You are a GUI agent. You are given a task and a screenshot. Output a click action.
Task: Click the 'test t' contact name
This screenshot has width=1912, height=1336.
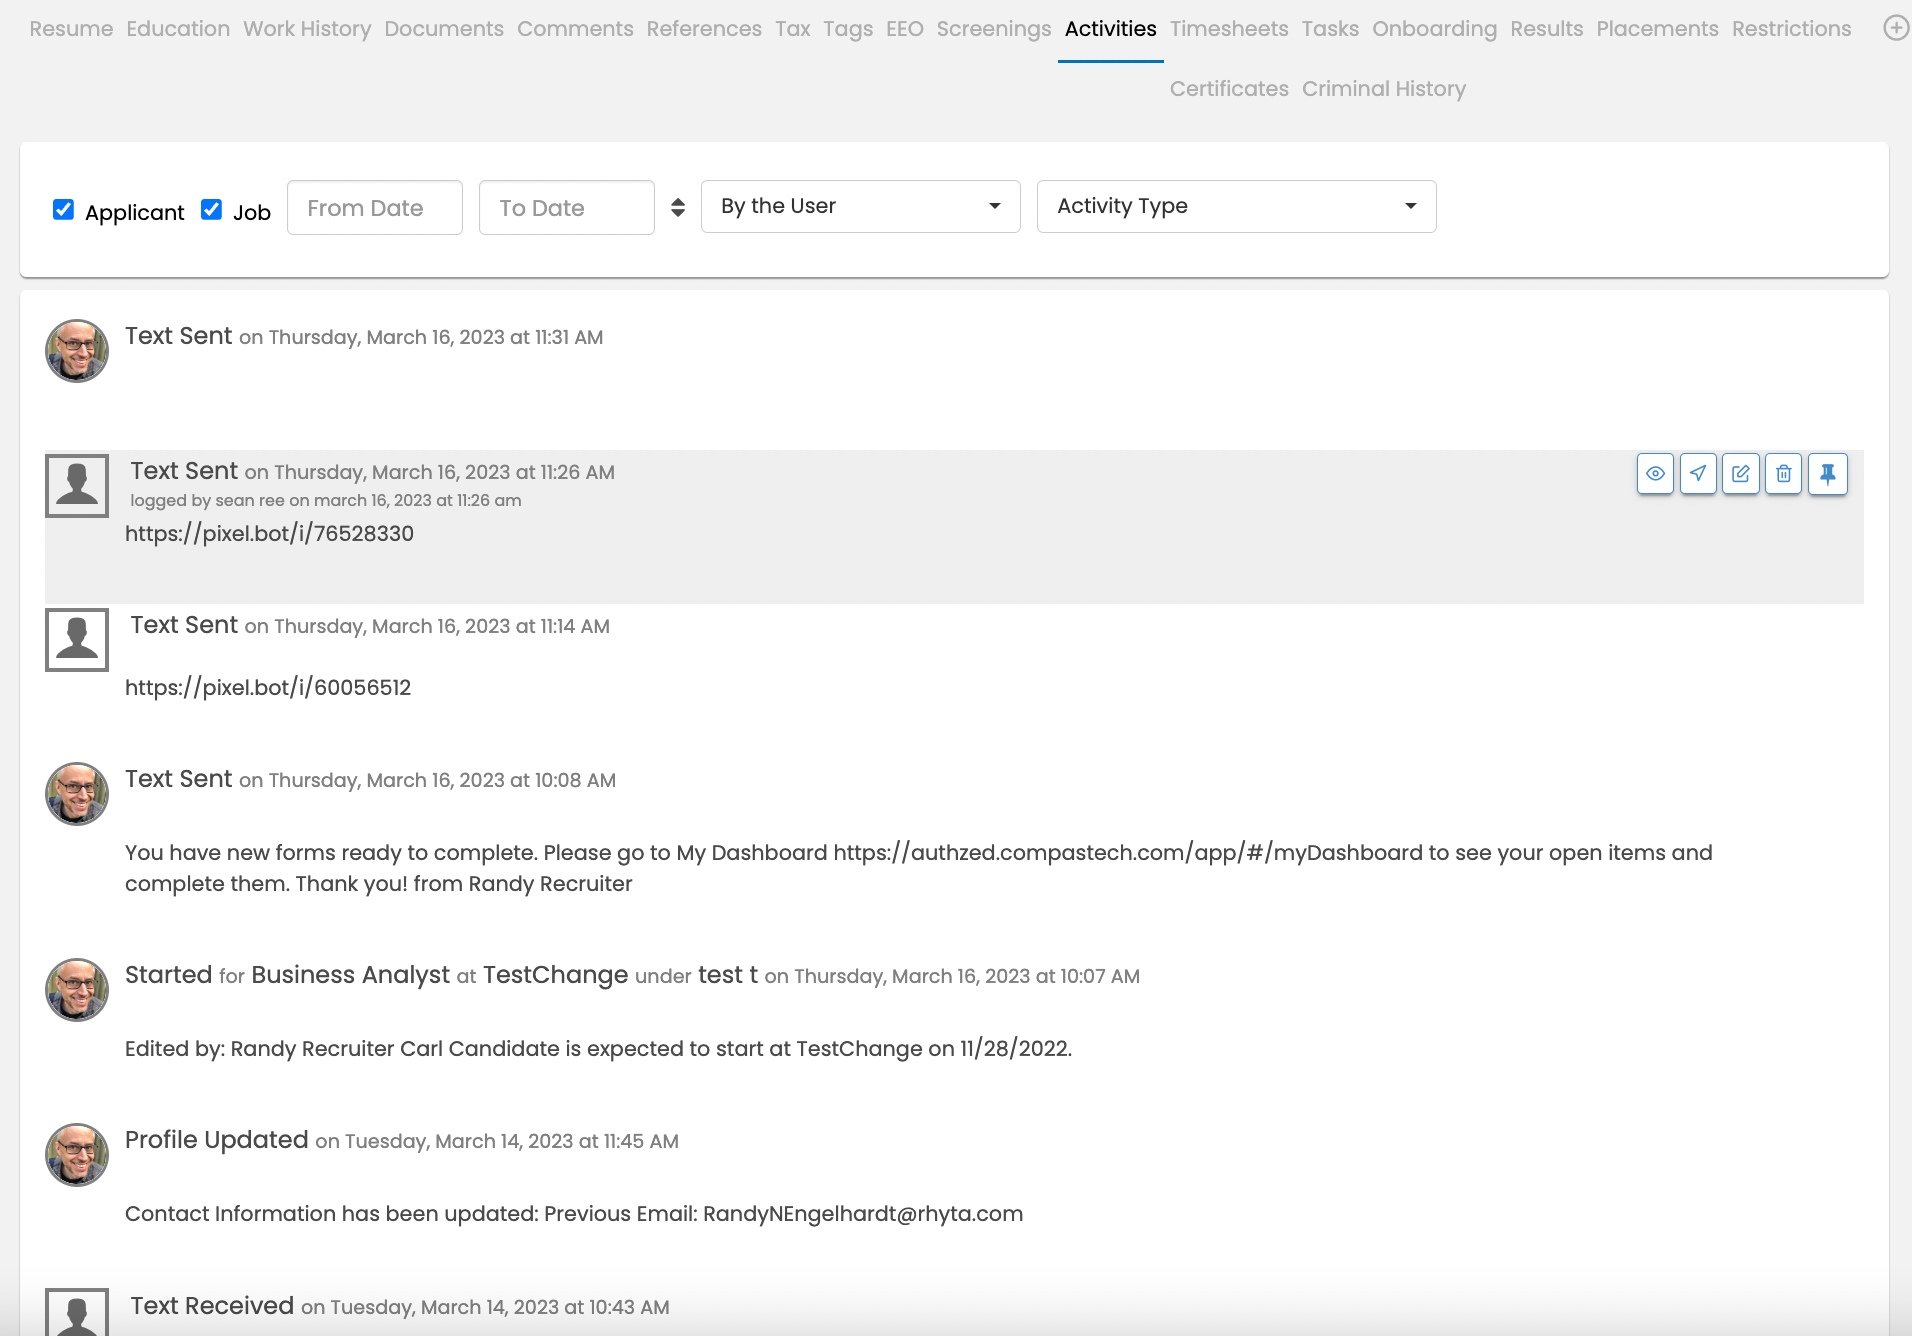tap(728, 975)
